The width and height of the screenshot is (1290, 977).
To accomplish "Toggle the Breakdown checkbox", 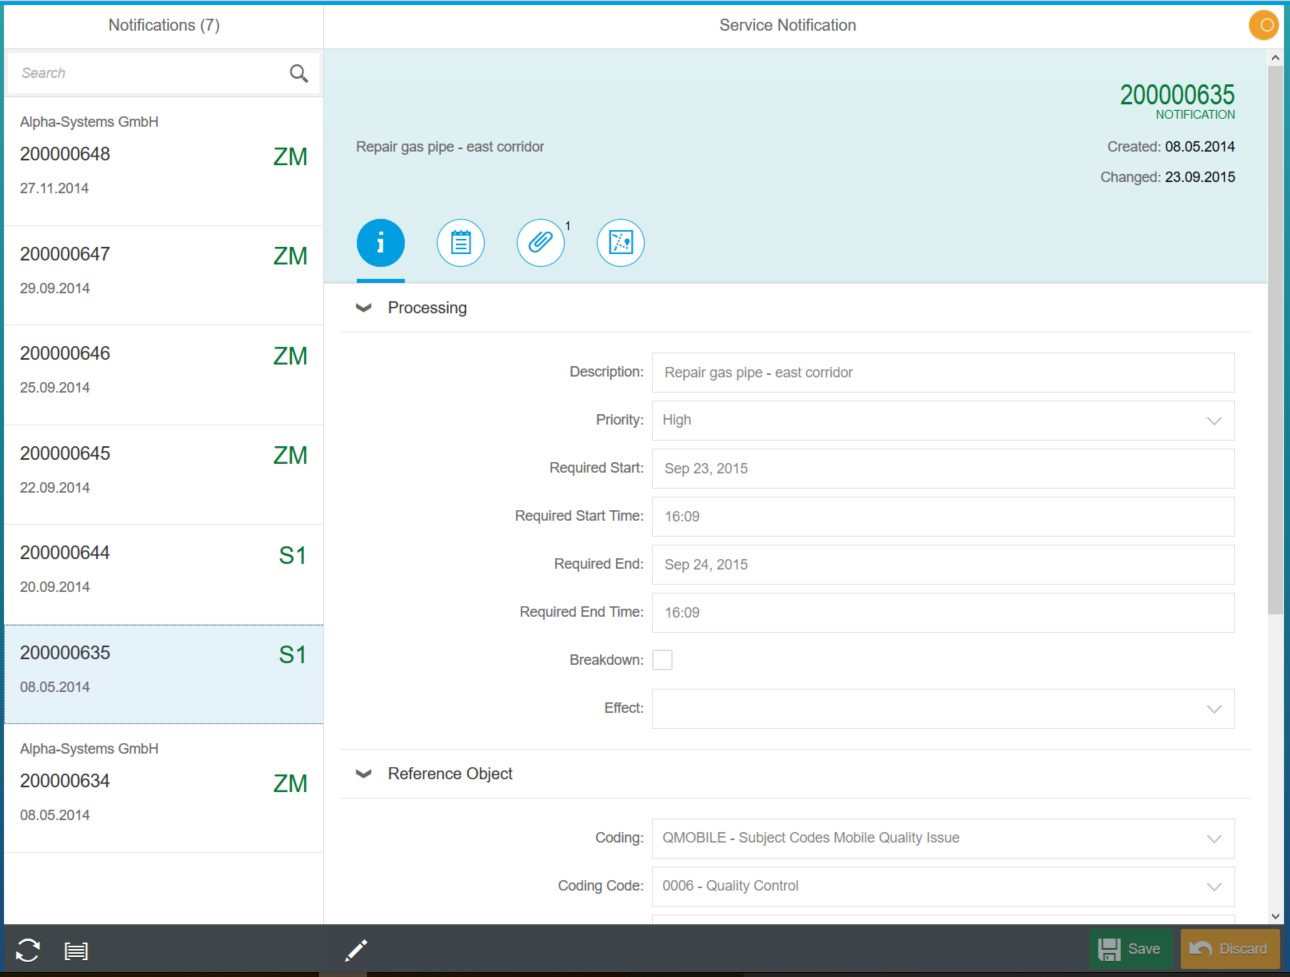I will coord(662,659).
